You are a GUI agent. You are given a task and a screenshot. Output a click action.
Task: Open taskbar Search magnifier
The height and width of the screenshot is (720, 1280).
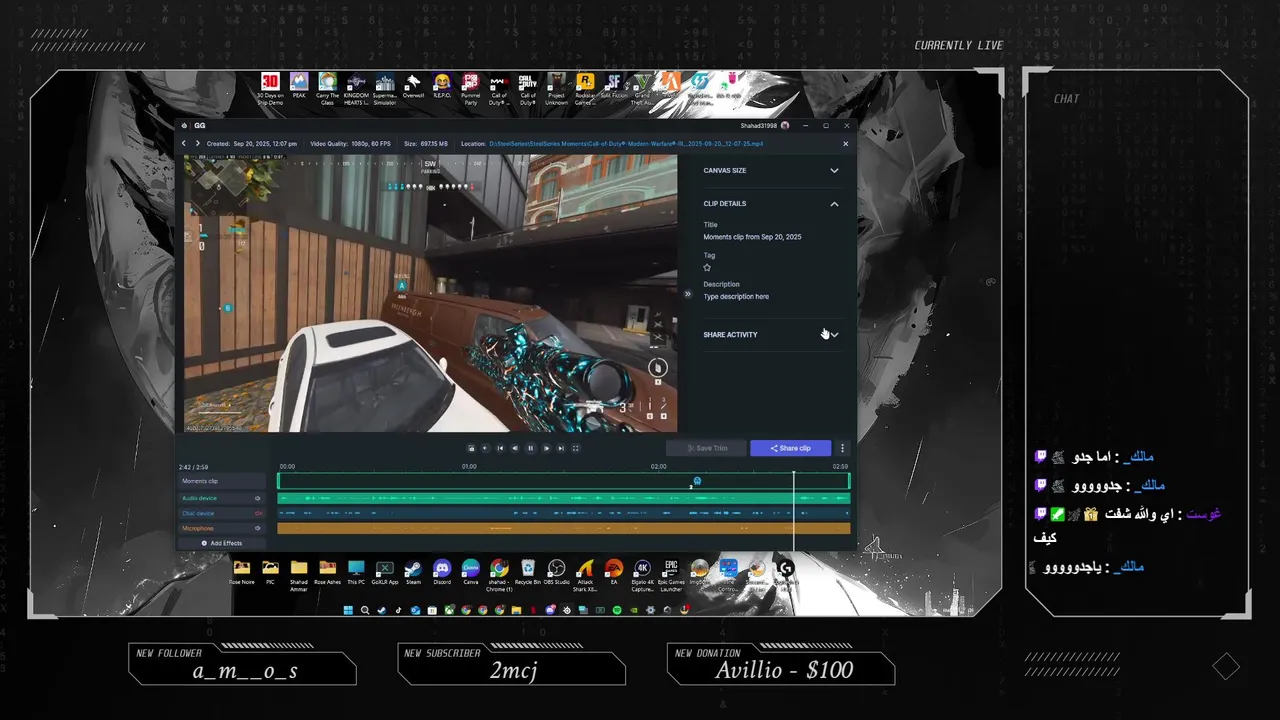point(365,610)
